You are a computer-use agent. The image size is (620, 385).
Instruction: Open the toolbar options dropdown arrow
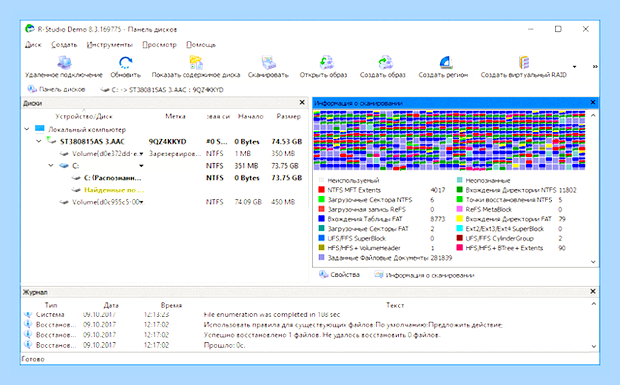[575, 66]
